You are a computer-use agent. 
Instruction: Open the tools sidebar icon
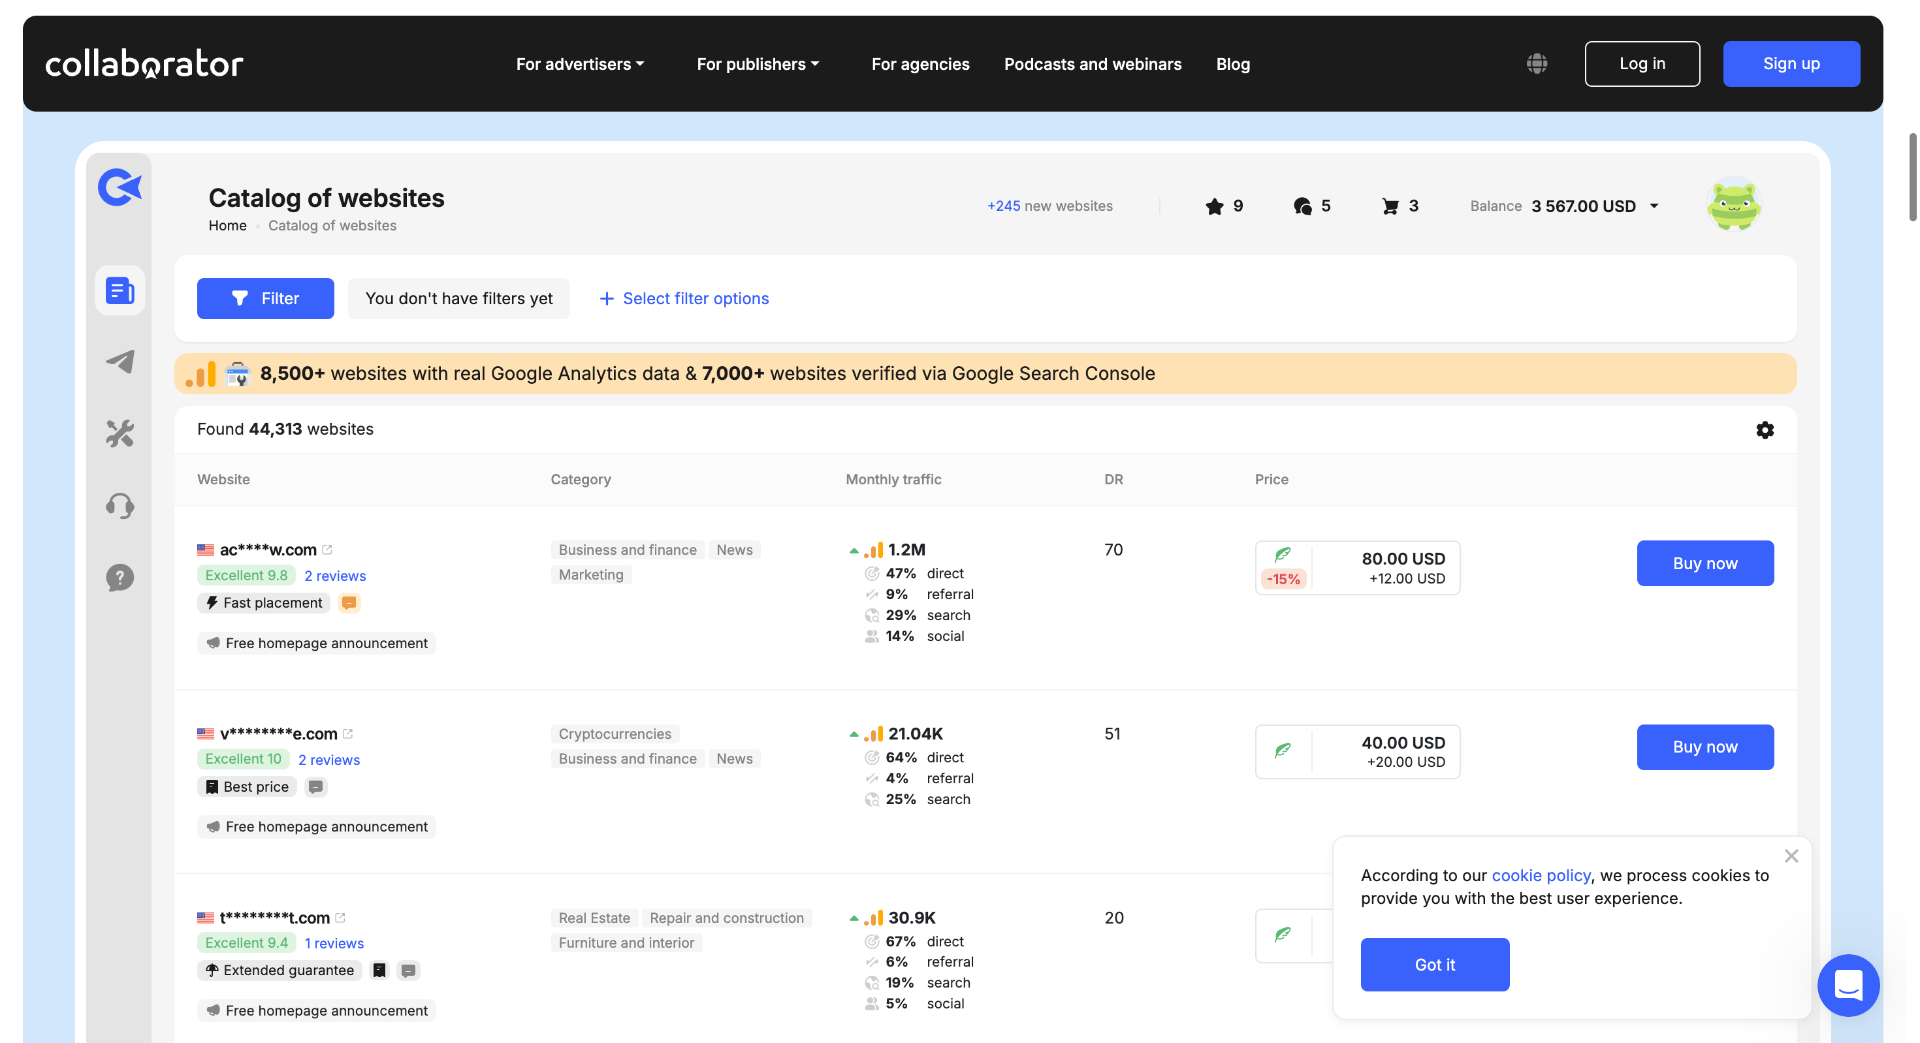pos(120,433)
